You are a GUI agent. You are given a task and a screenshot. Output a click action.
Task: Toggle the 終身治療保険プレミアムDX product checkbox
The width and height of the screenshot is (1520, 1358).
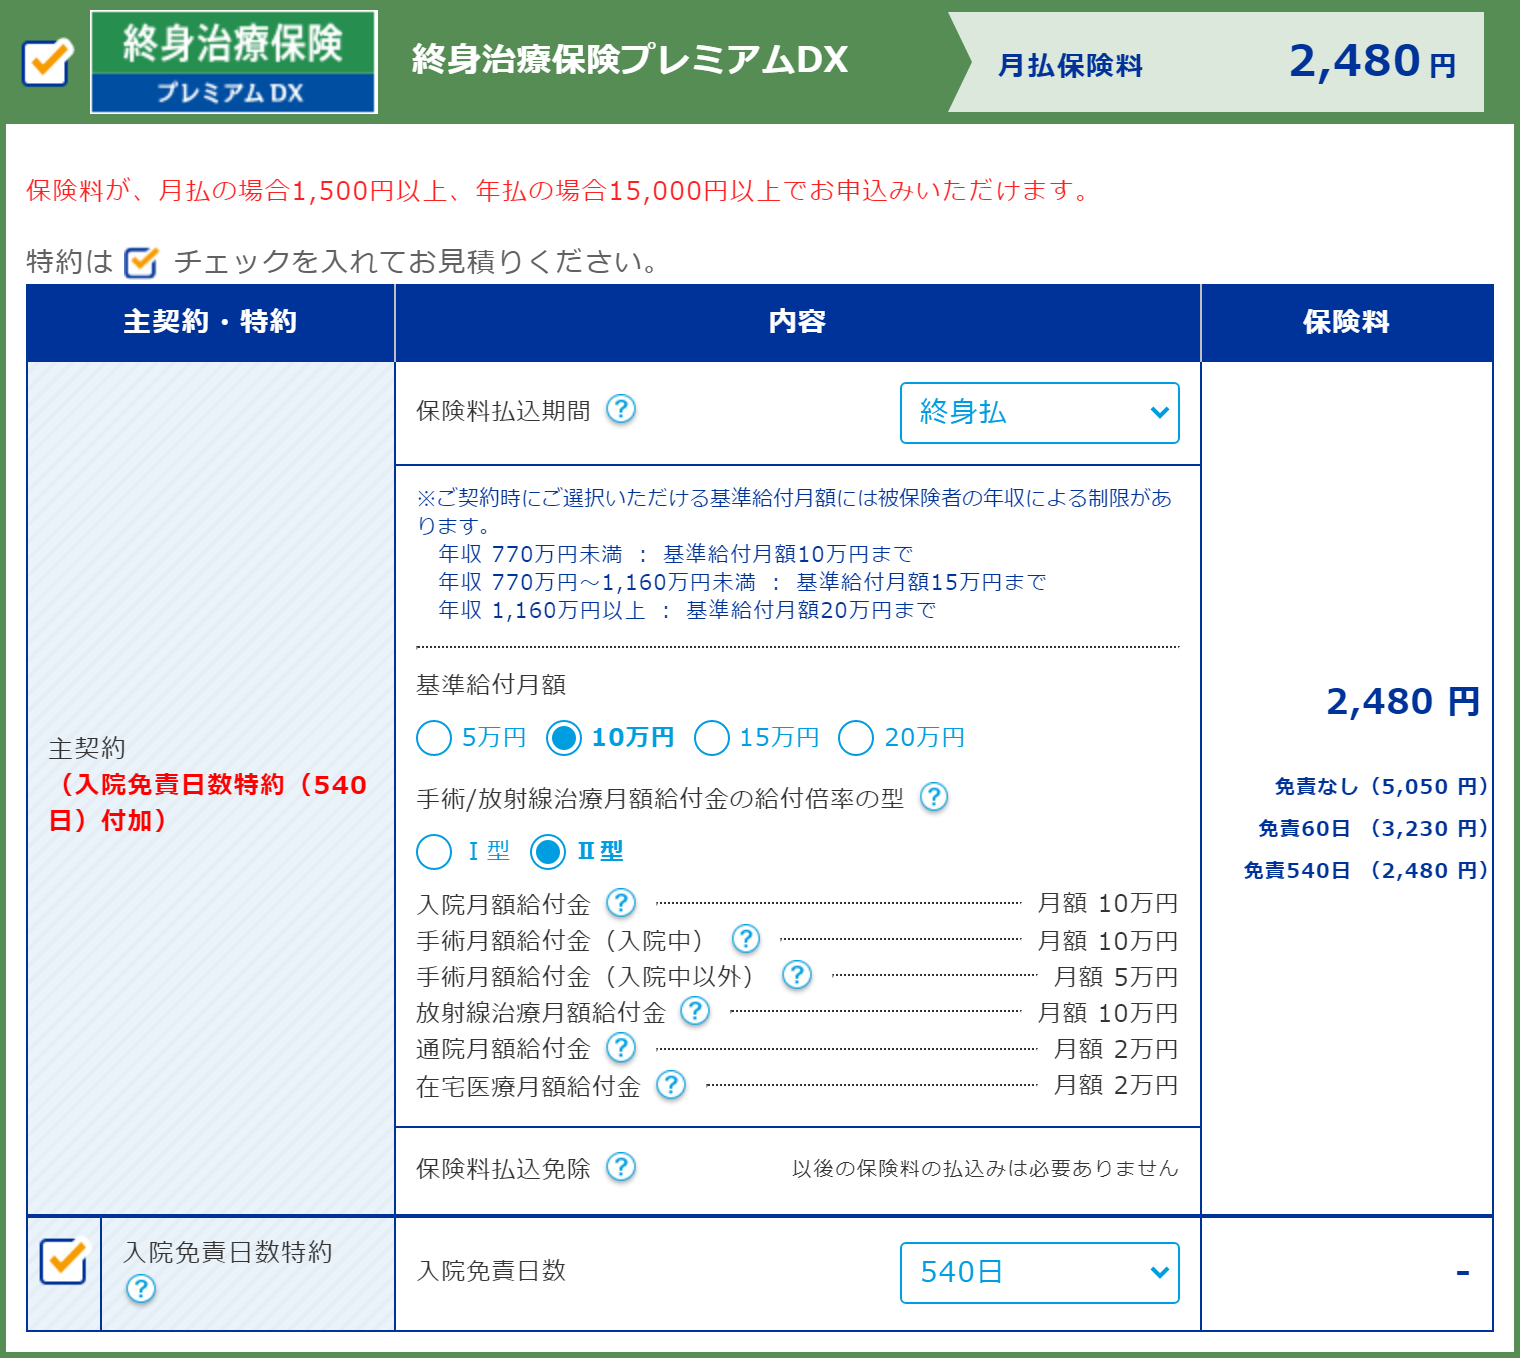tap(47, 62)
